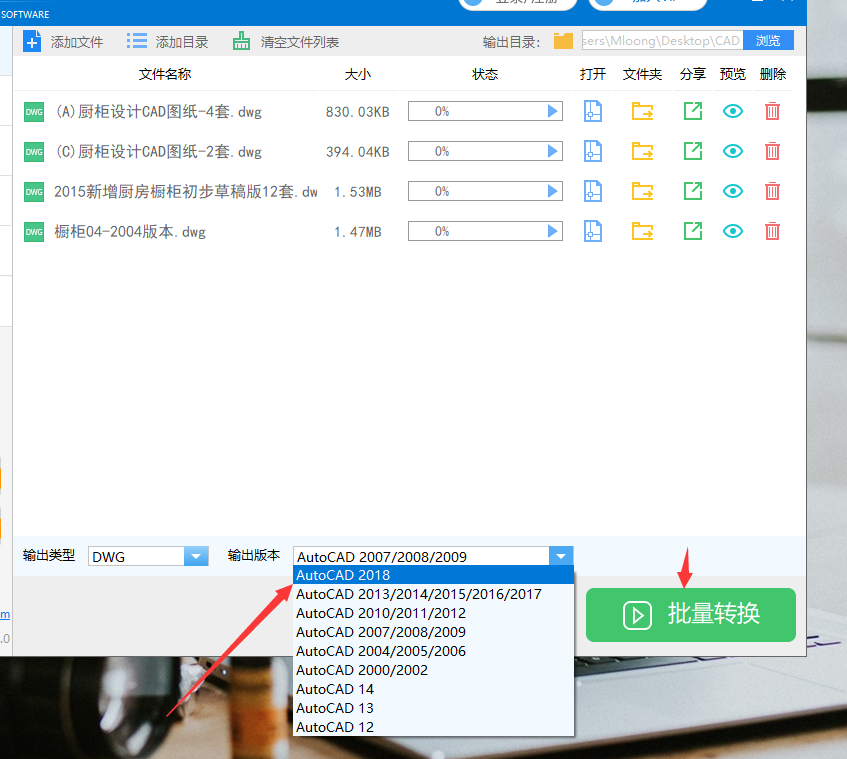Click progress bar of 橱柜04-2004版本.dwg
This screenshot has height=759, width=847.
pyautogui.click(x=485, y=231)
